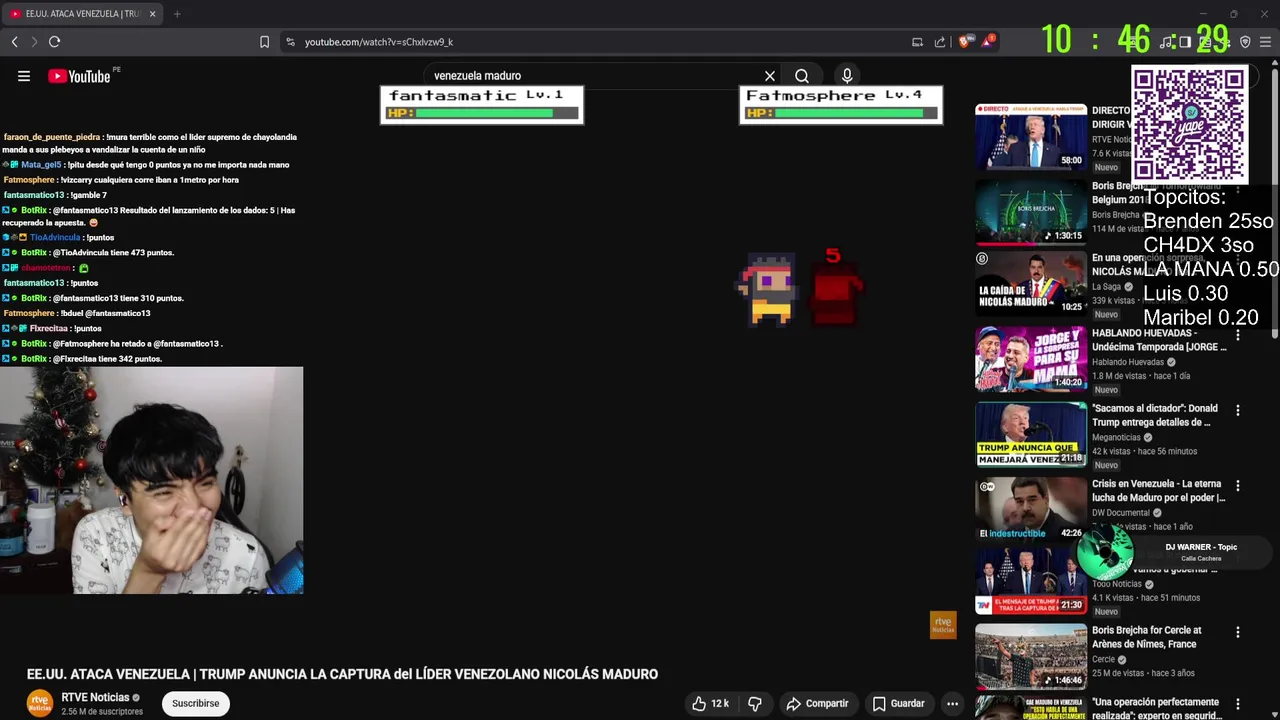Bookmark this page from the address bar

click(x=264, y=42)
